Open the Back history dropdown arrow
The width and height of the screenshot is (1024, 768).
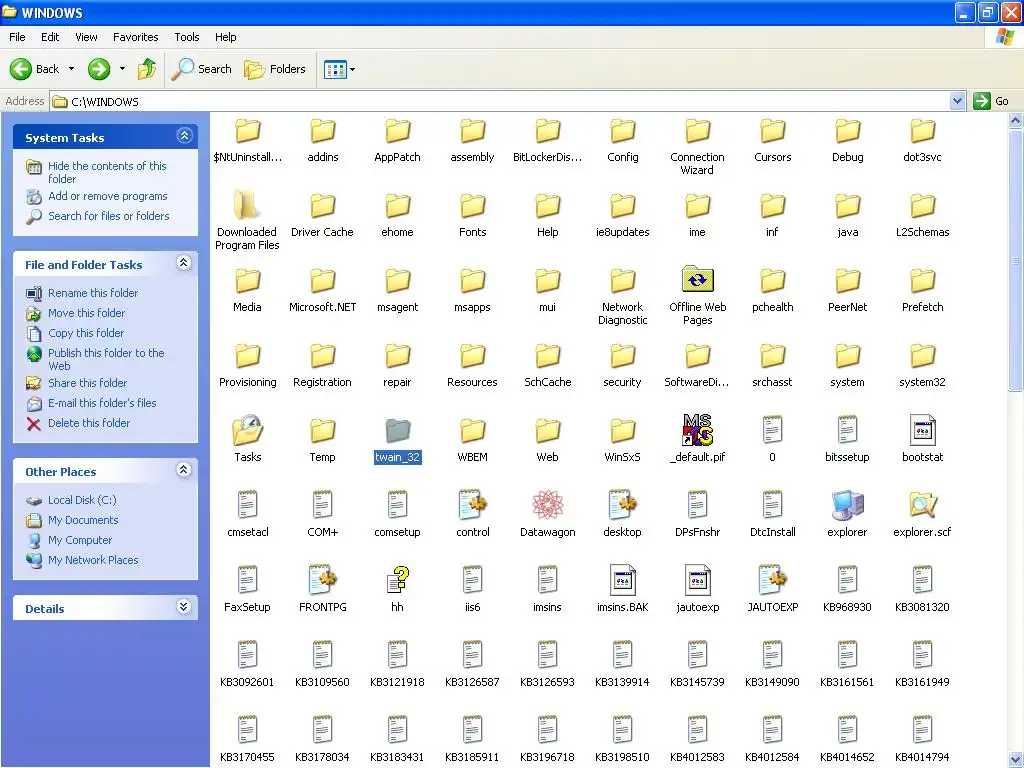click(71, 69)
